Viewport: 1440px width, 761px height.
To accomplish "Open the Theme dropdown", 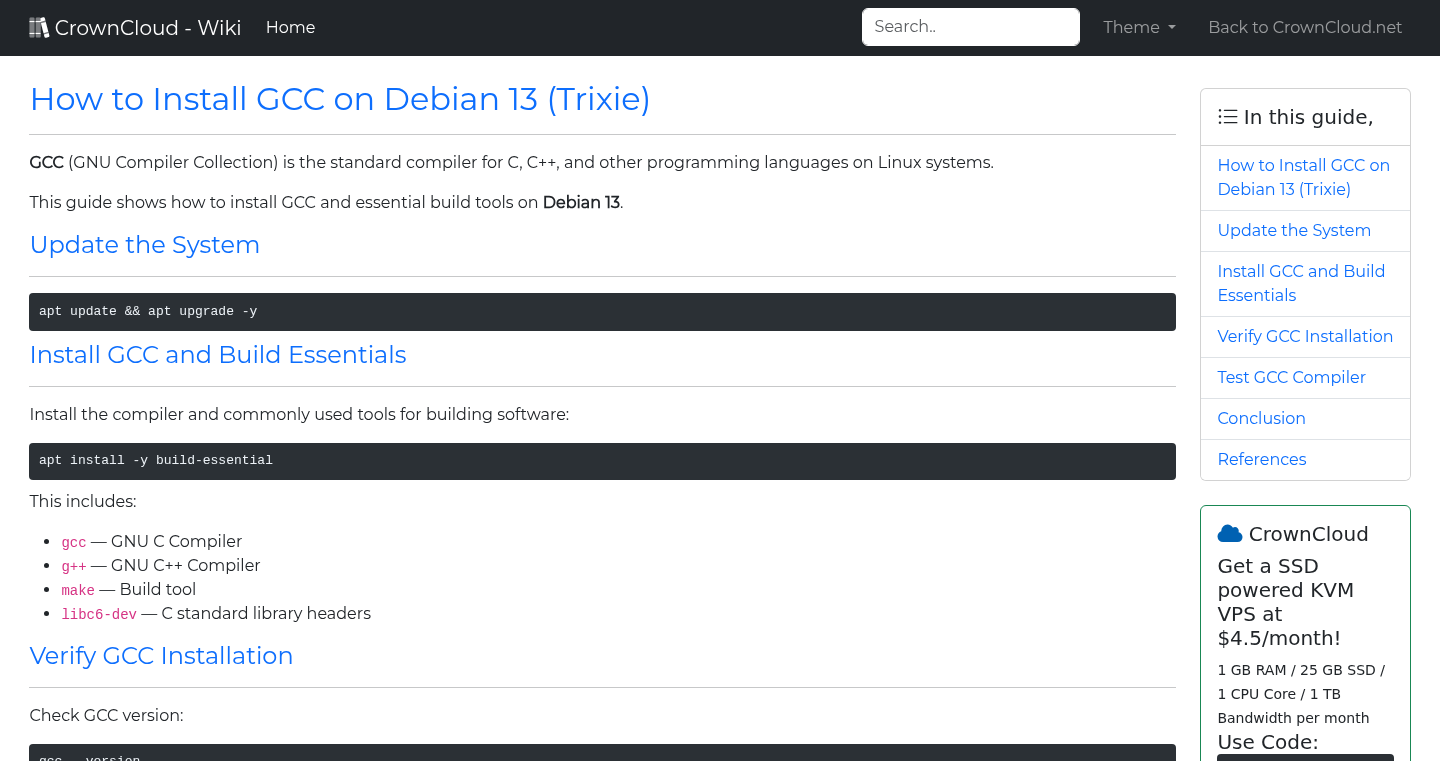I will 1139,27.
